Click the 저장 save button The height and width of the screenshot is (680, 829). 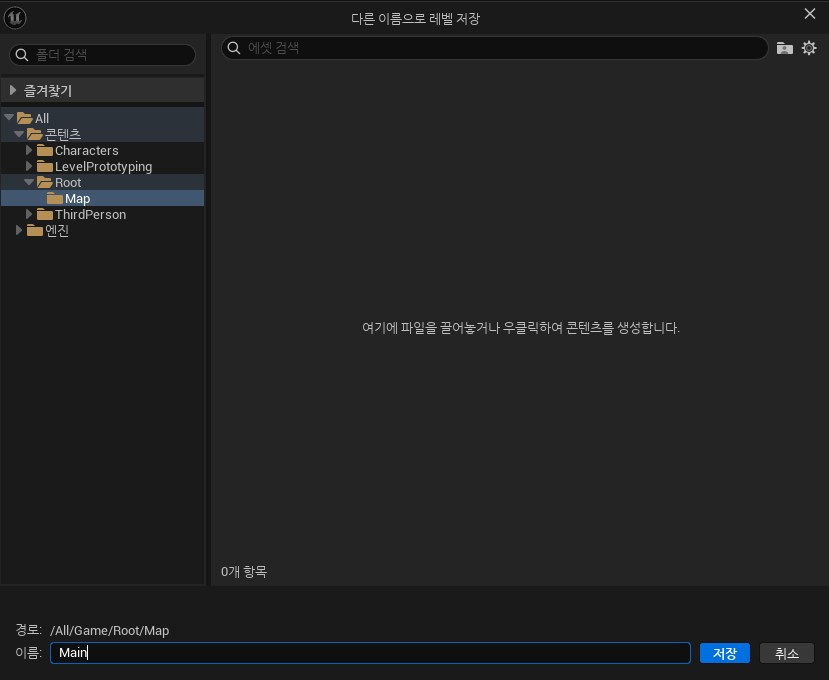pyautogui.click(x=724, y=653)
